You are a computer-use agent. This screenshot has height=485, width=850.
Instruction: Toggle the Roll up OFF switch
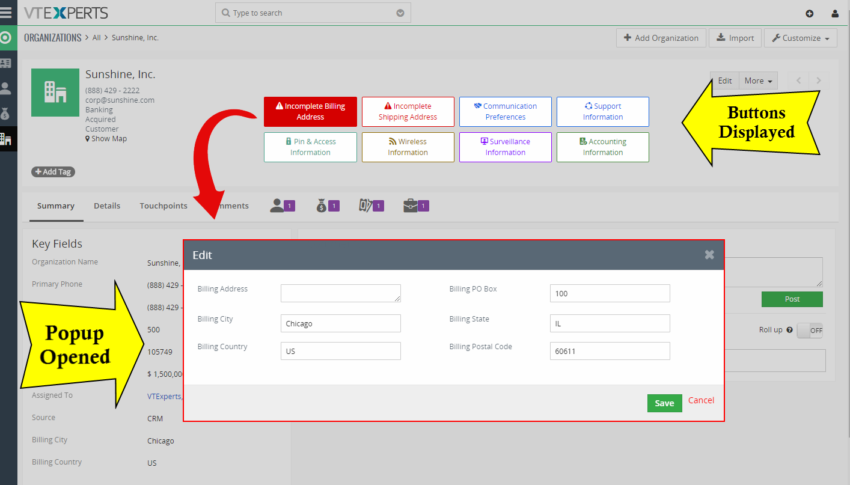[810, 330]
